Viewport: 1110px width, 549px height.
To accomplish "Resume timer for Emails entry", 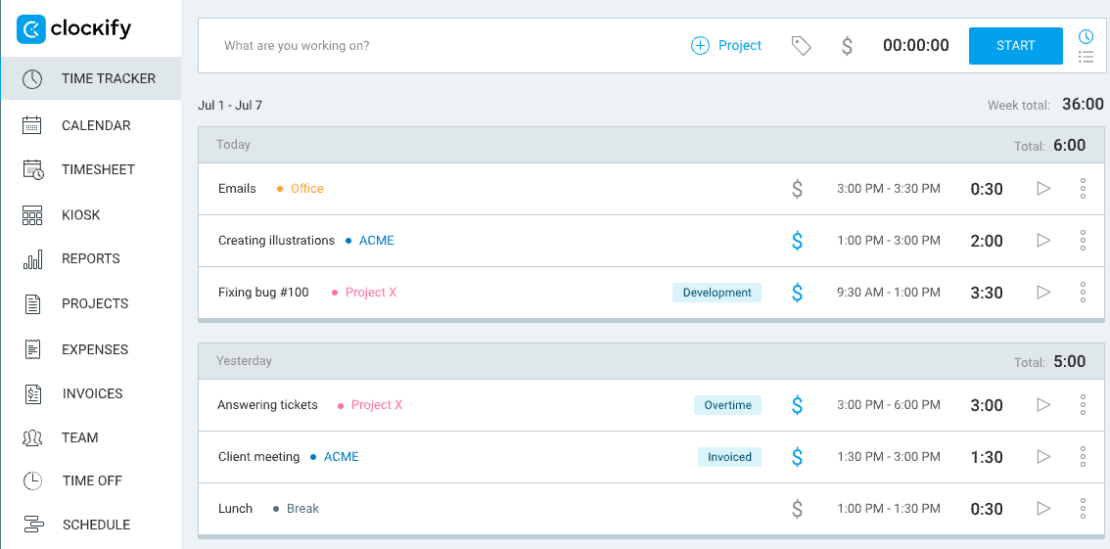I will tap(1043, 189).
